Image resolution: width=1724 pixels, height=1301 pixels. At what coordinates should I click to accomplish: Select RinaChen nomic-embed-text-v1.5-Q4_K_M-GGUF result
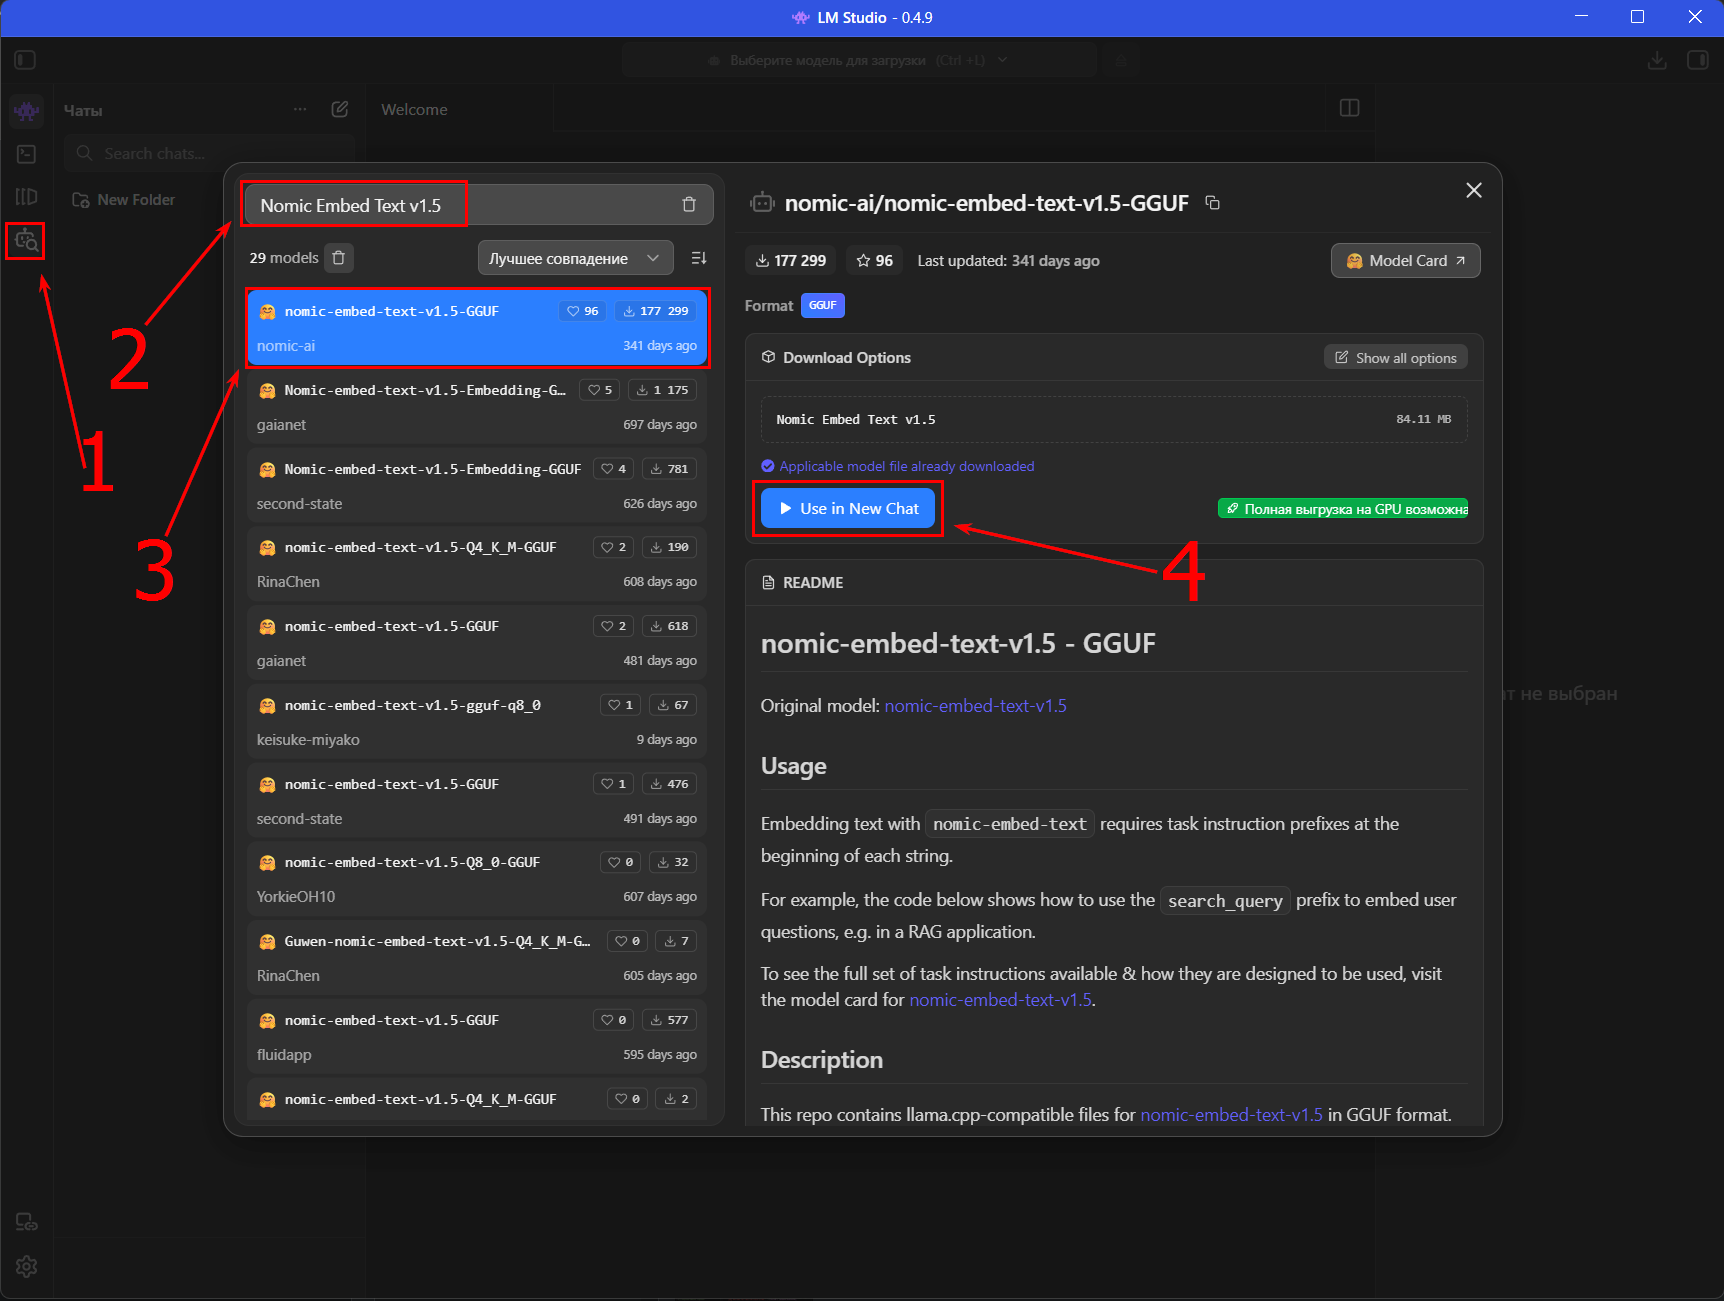476,564
